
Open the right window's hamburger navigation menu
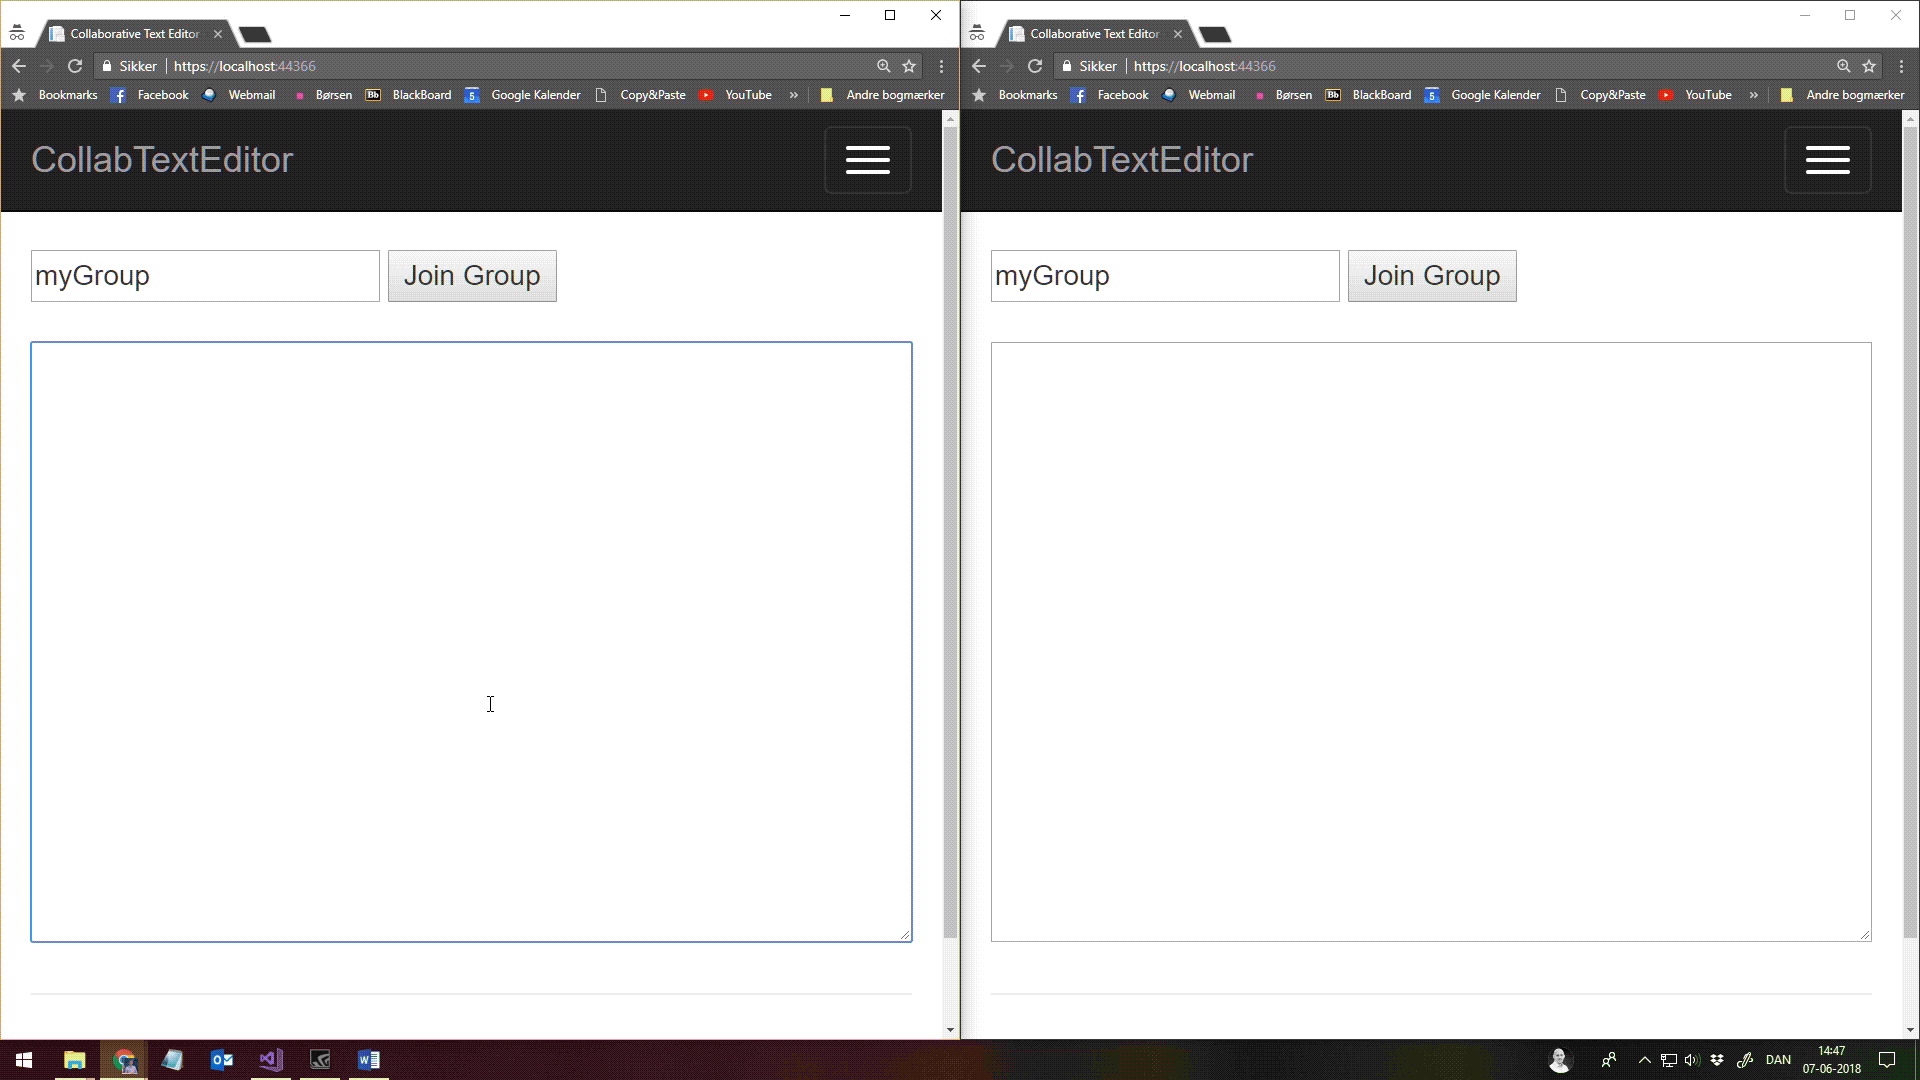click(1827, 160)
